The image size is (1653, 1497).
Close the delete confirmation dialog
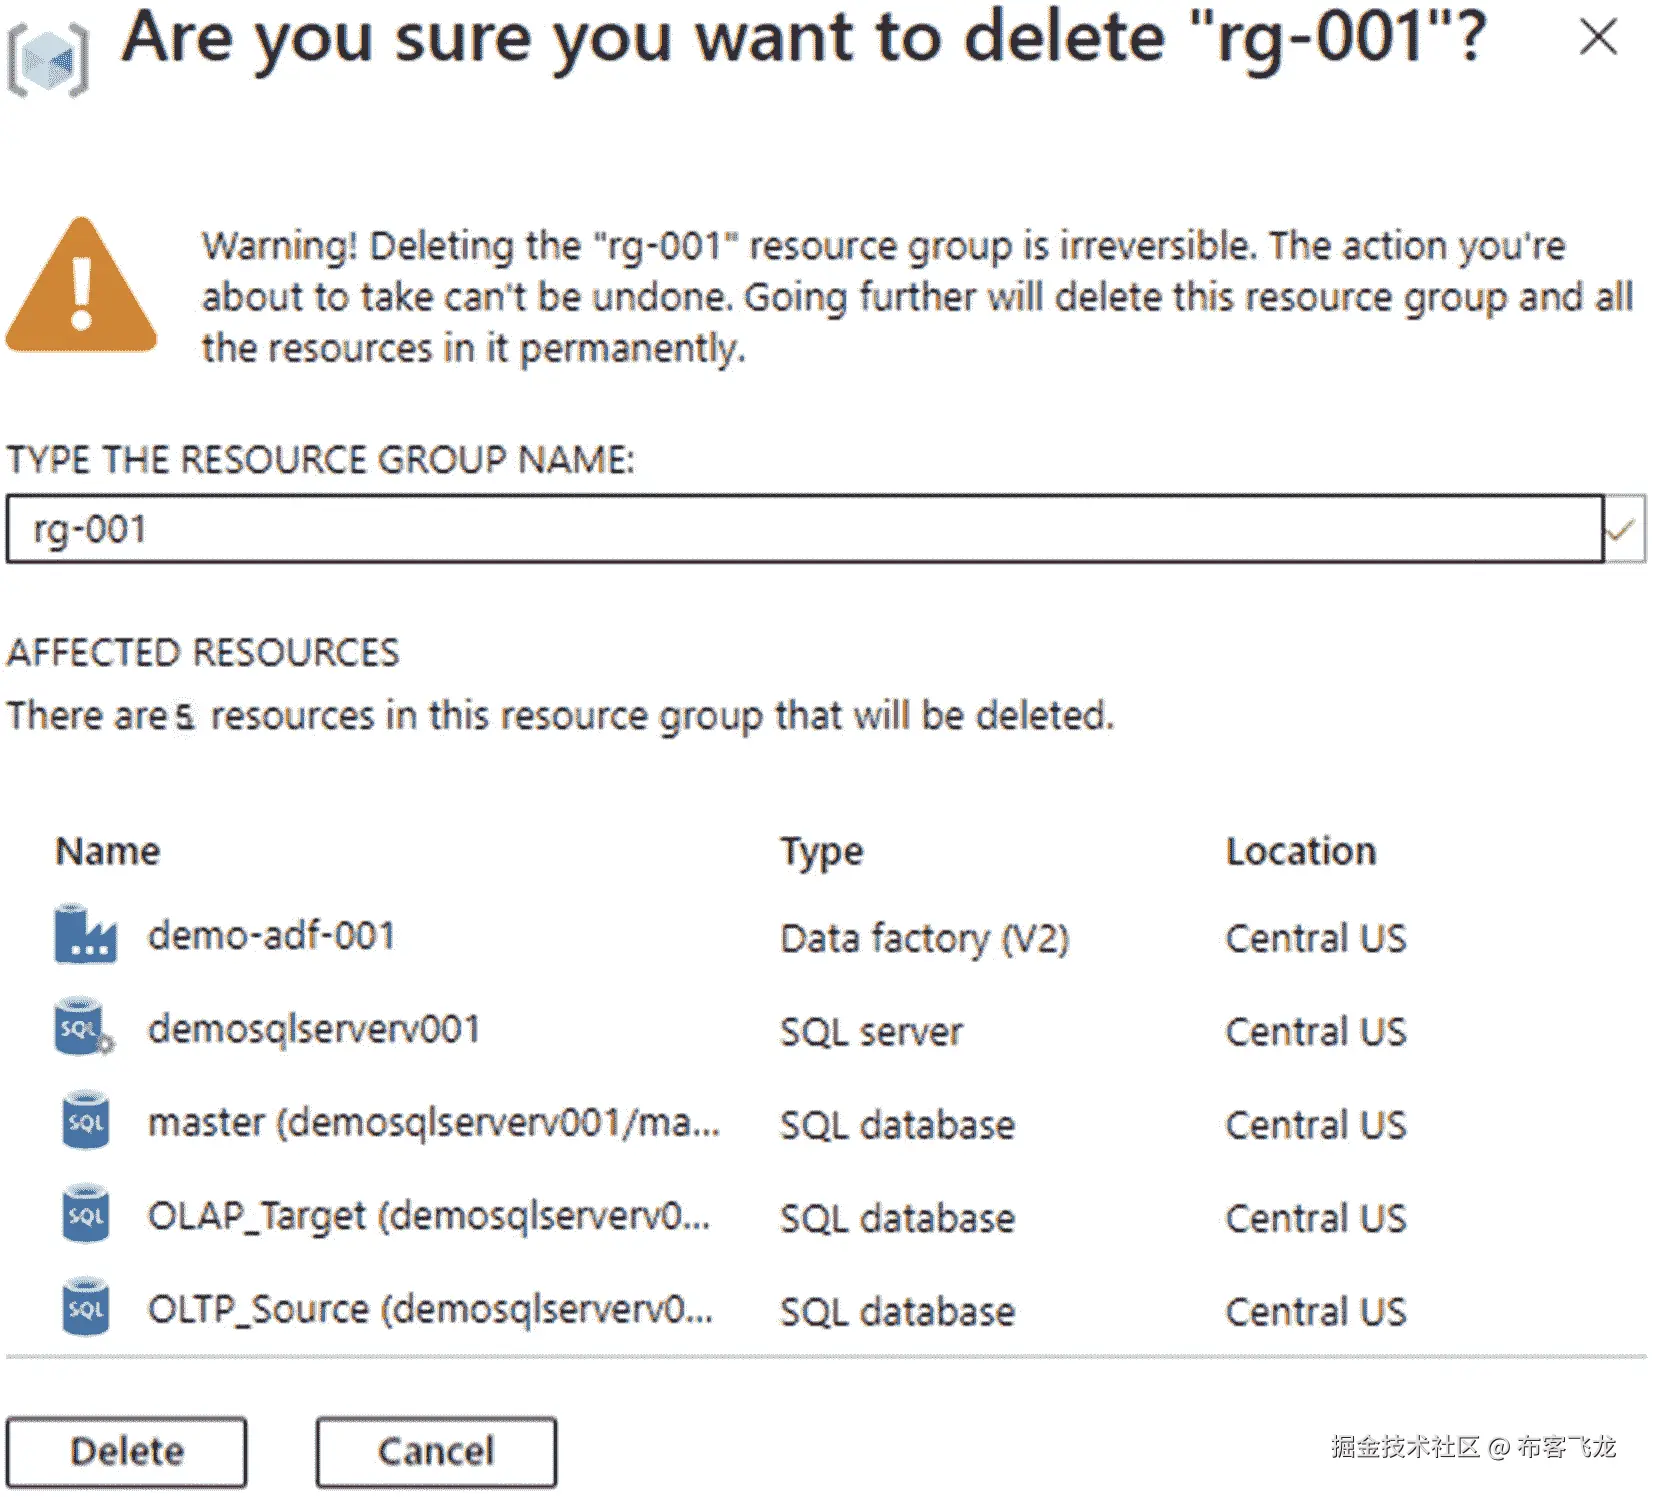(x=1597, y=38)
